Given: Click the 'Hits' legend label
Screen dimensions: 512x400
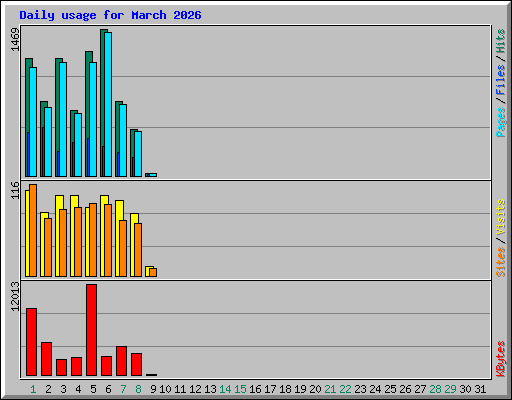Looking at the screenshot, I should pyautogui.click(x=500, y=41).
